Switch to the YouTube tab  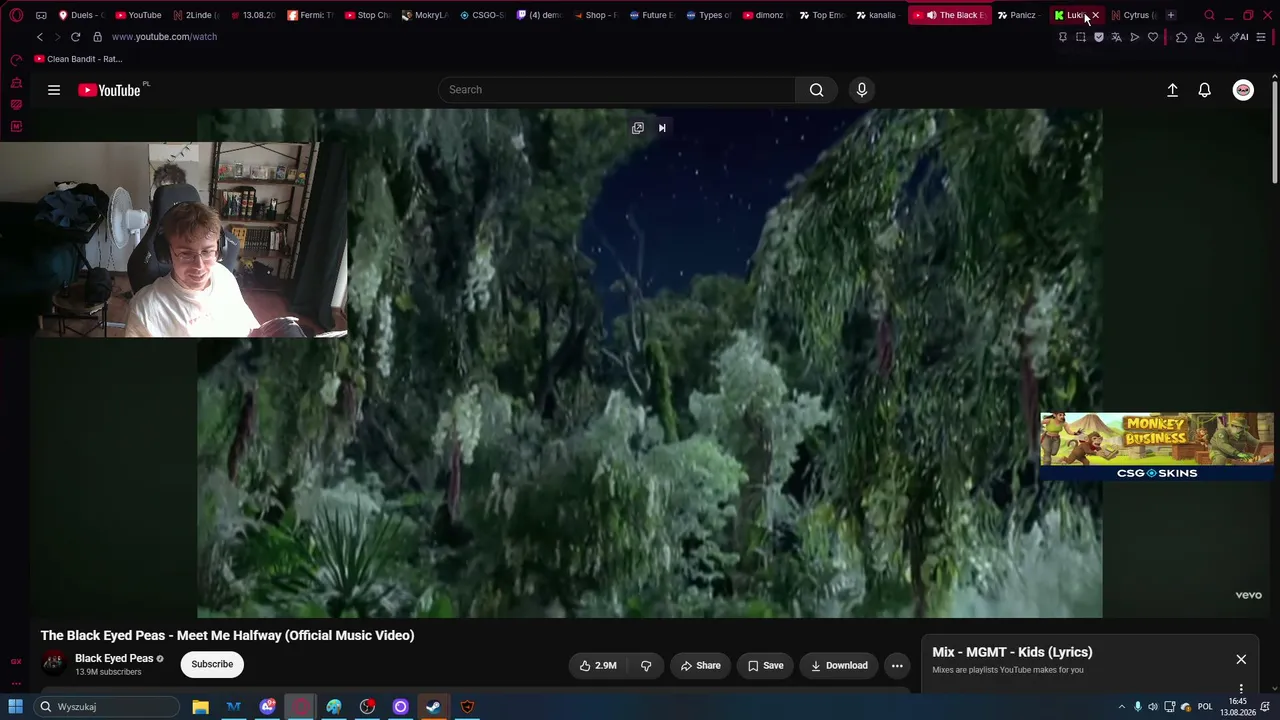tap(139, 15)
